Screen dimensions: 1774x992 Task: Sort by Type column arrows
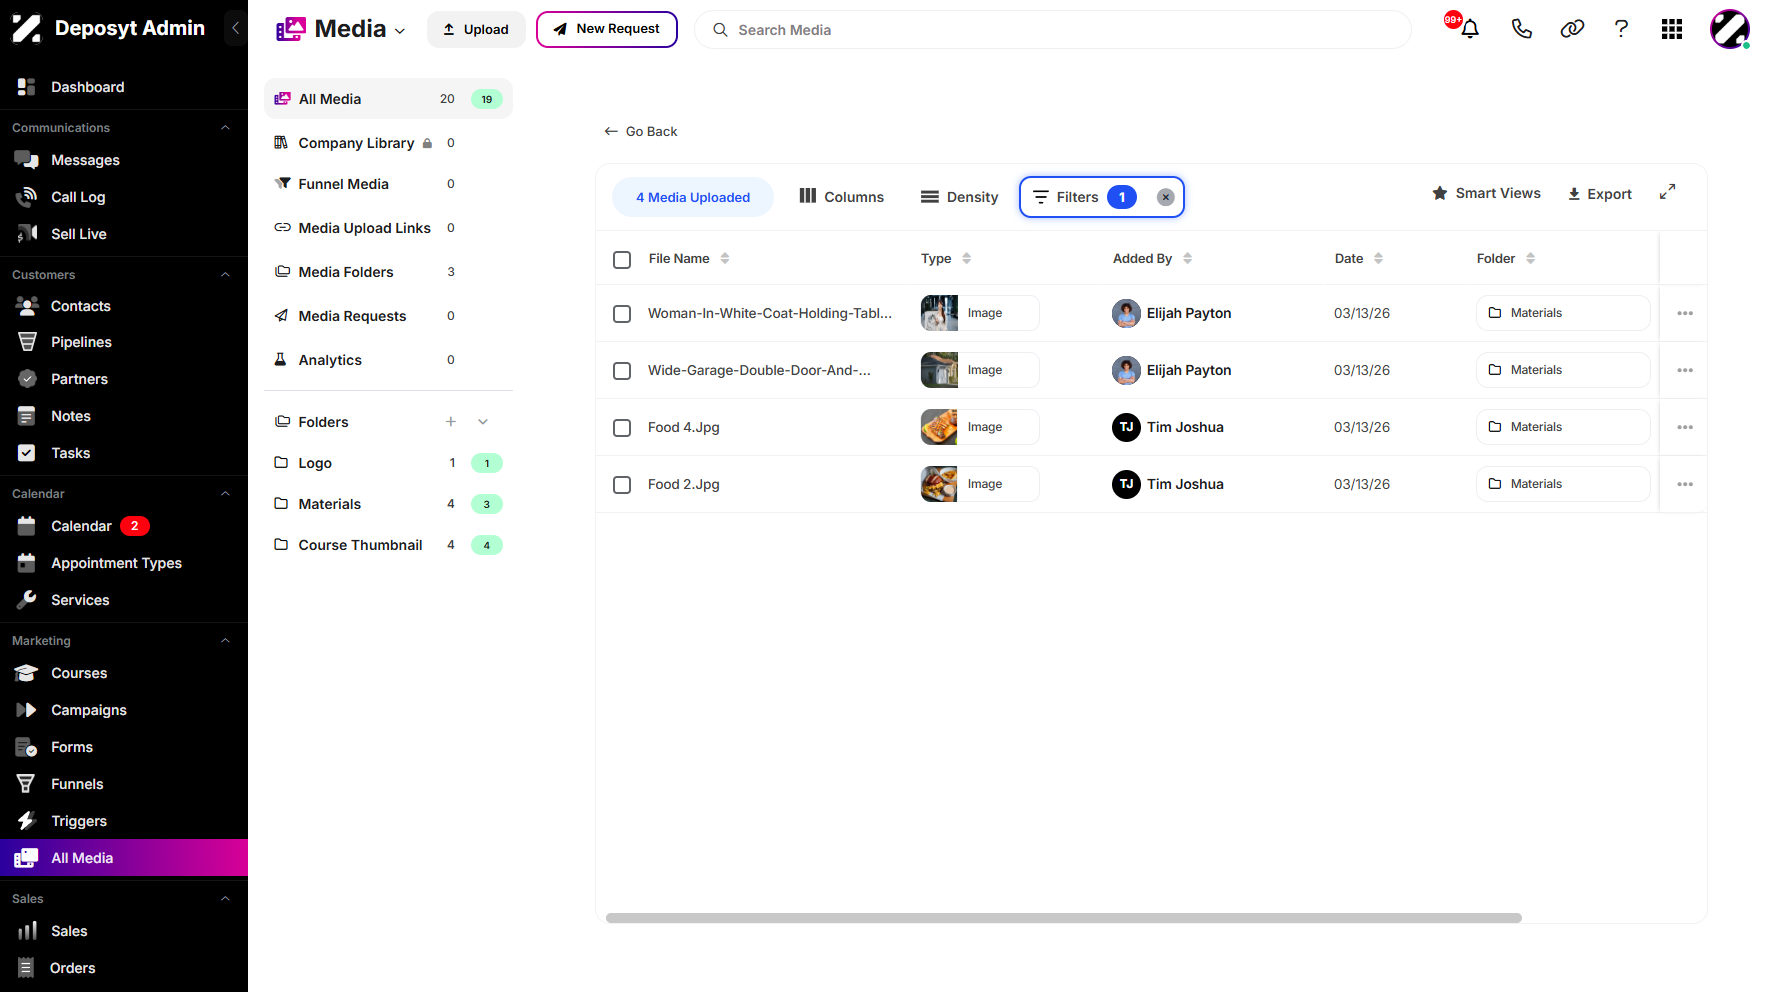pyautogui.click(x=966, y=258)
